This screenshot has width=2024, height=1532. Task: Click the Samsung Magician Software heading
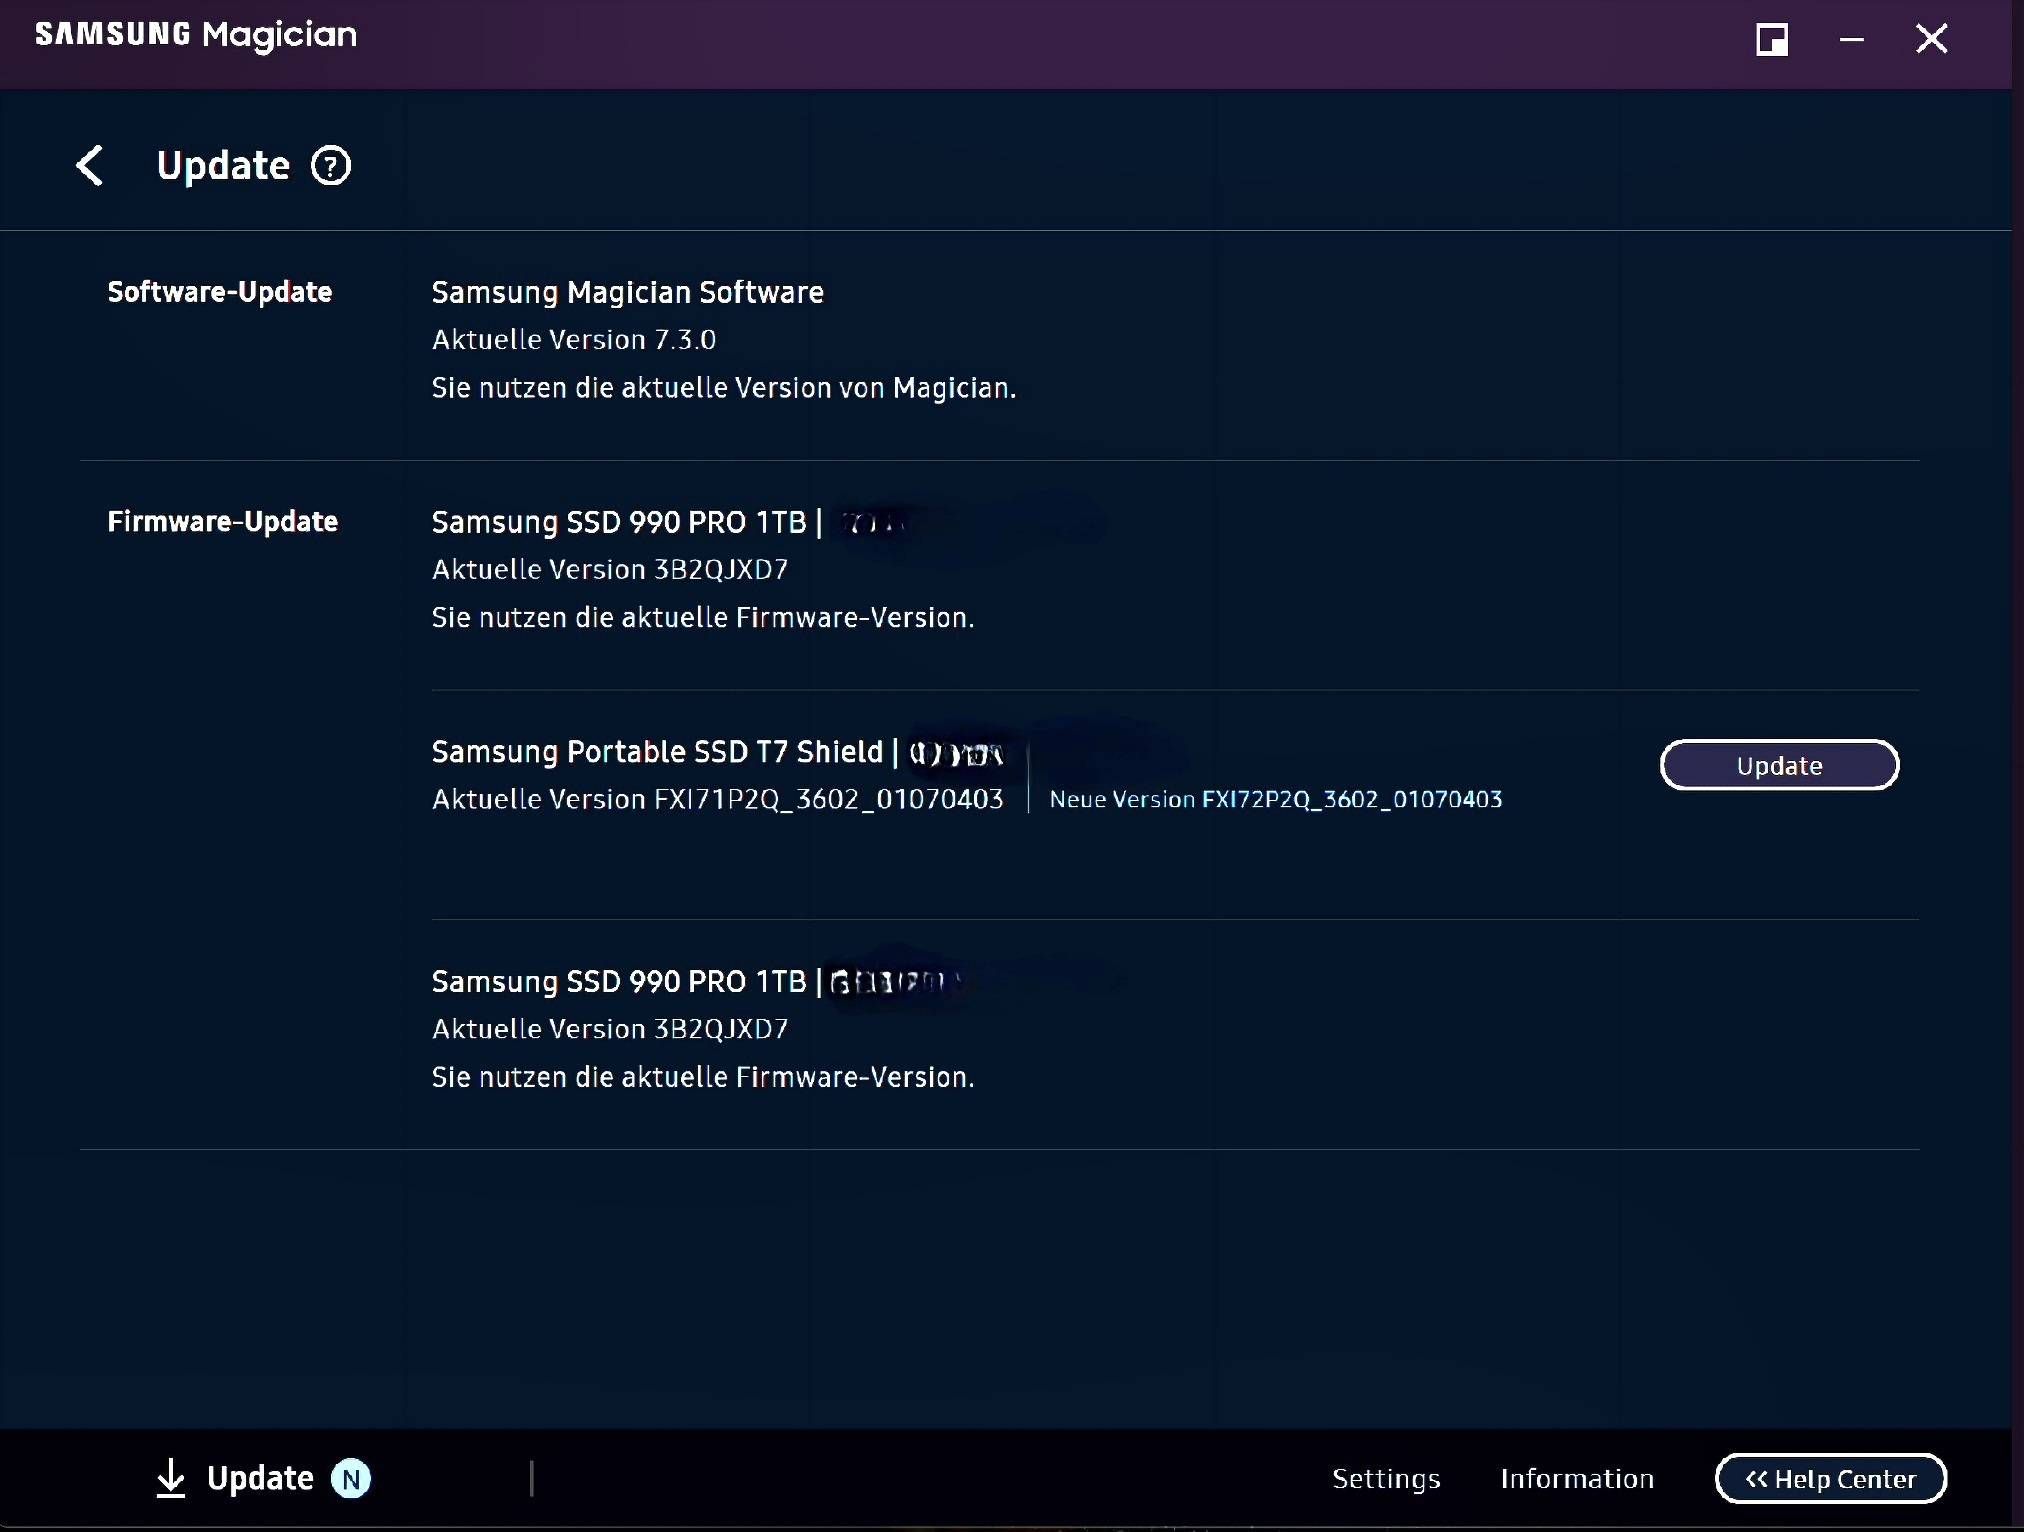[x=627, y=293]
